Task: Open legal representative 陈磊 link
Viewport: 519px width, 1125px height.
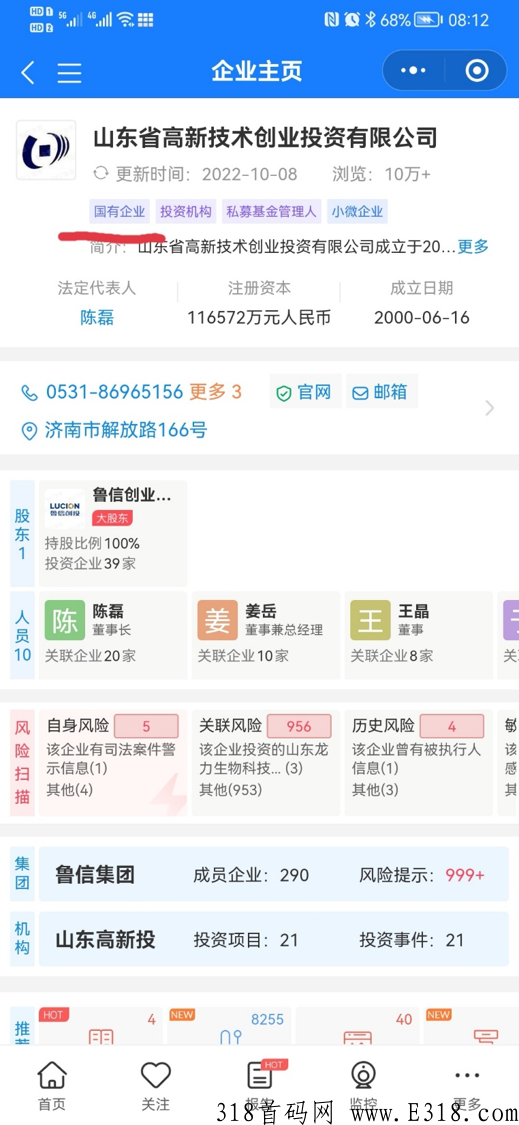Action: coord(97,317)
